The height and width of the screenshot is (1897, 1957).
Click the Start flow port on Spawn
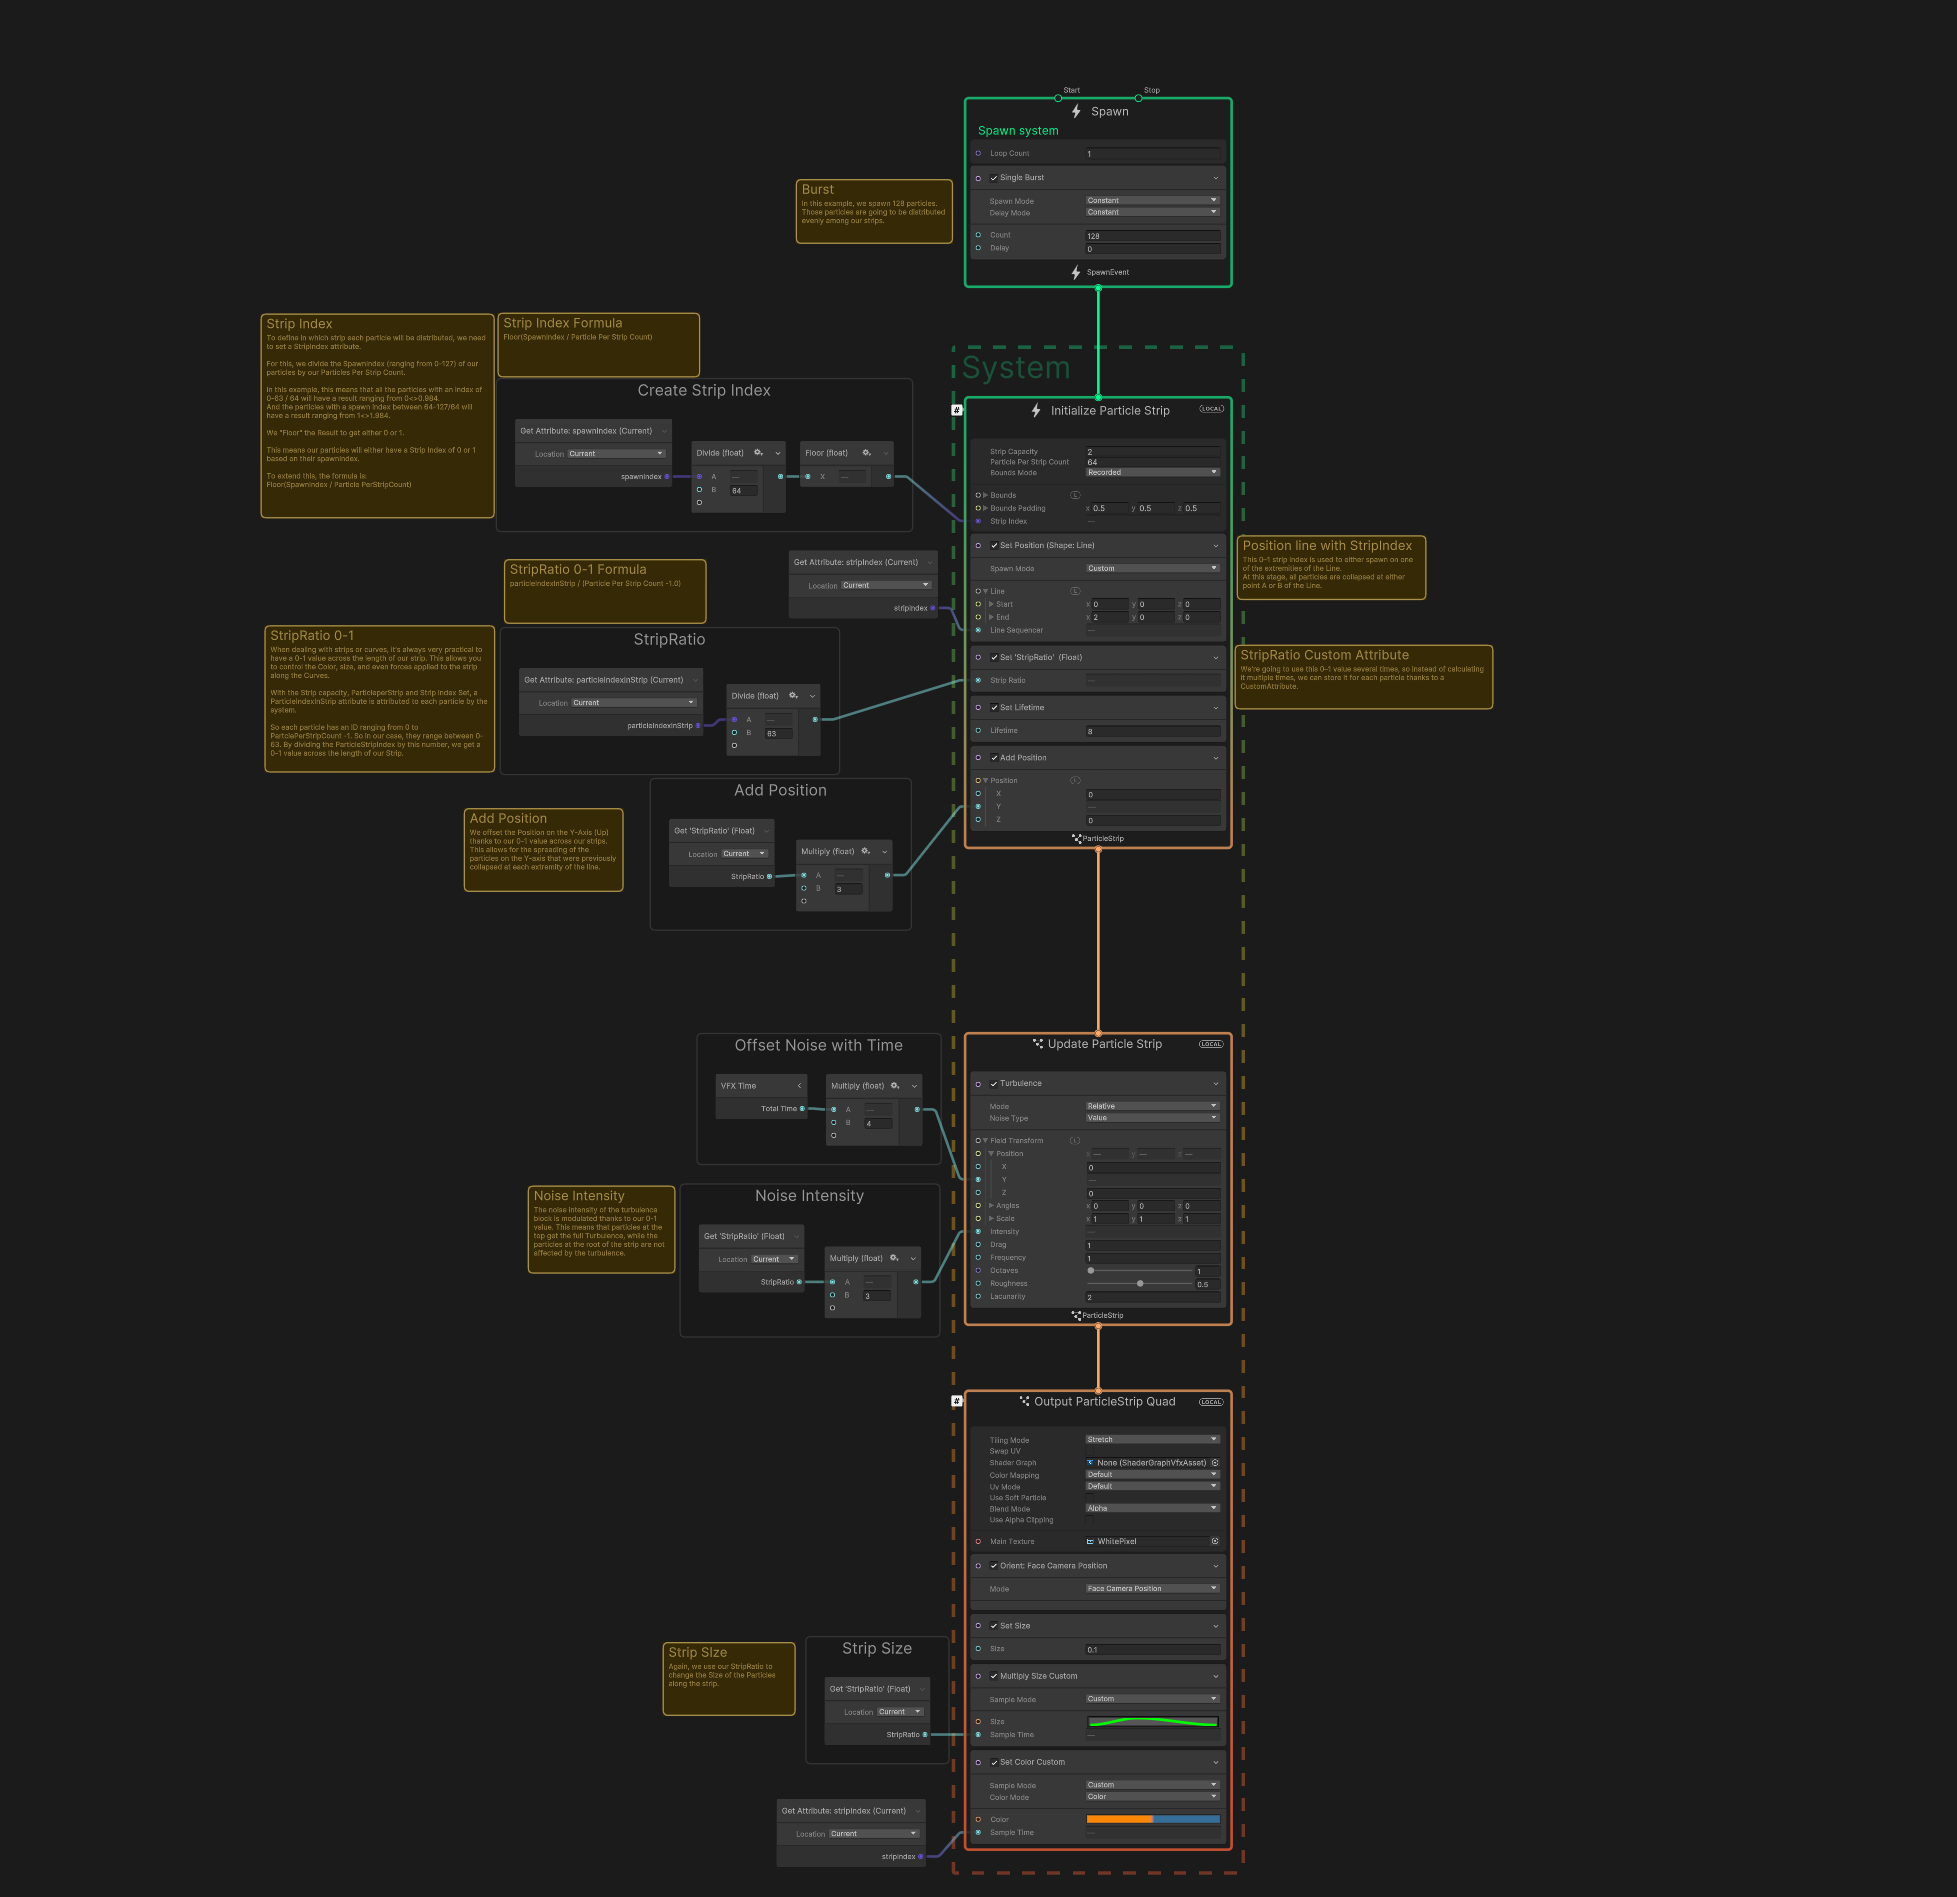point(1058,98)
